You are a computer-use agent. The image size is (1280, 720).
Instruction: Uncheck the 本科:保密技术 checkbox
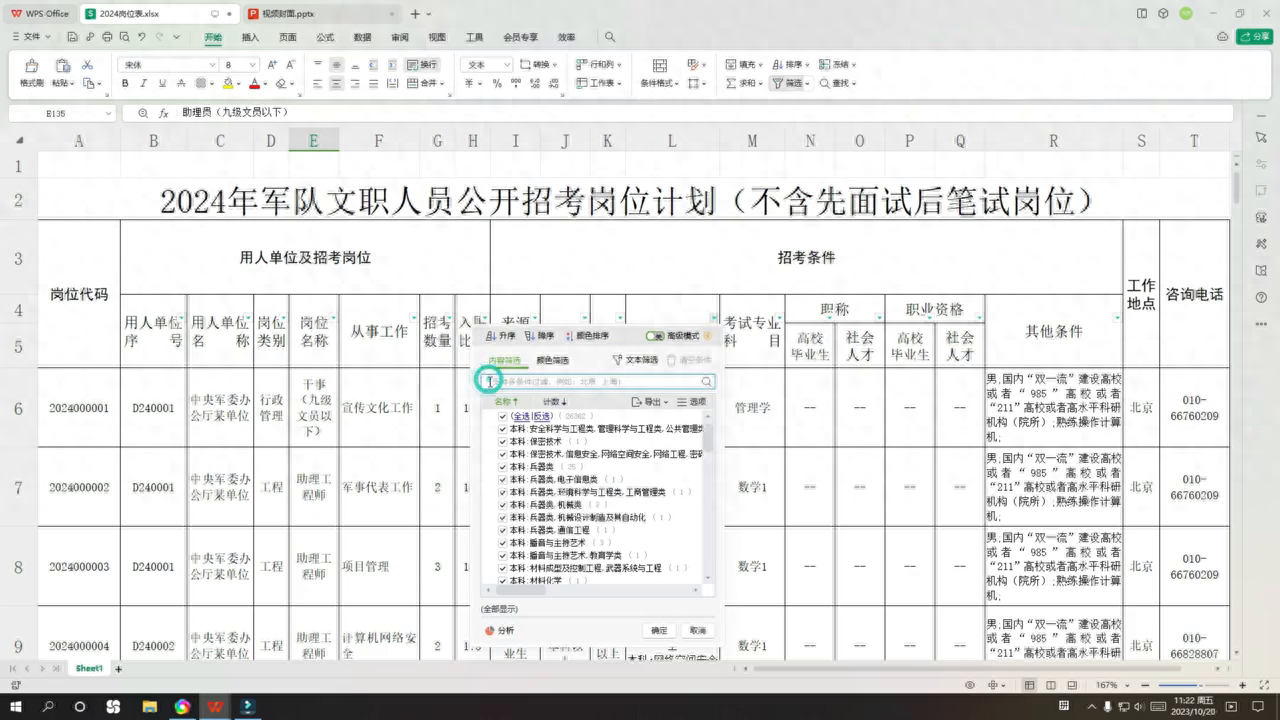pyautogui.click(x=503, y=441)
